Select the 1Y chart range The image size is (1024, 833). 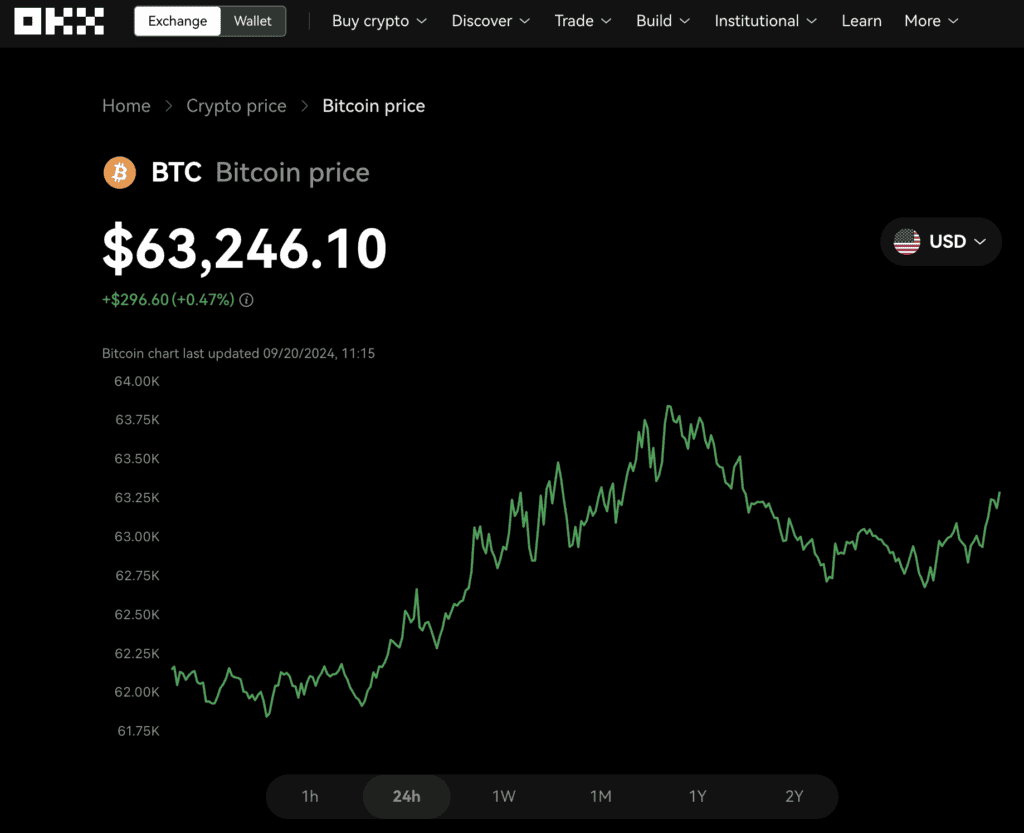697,796
